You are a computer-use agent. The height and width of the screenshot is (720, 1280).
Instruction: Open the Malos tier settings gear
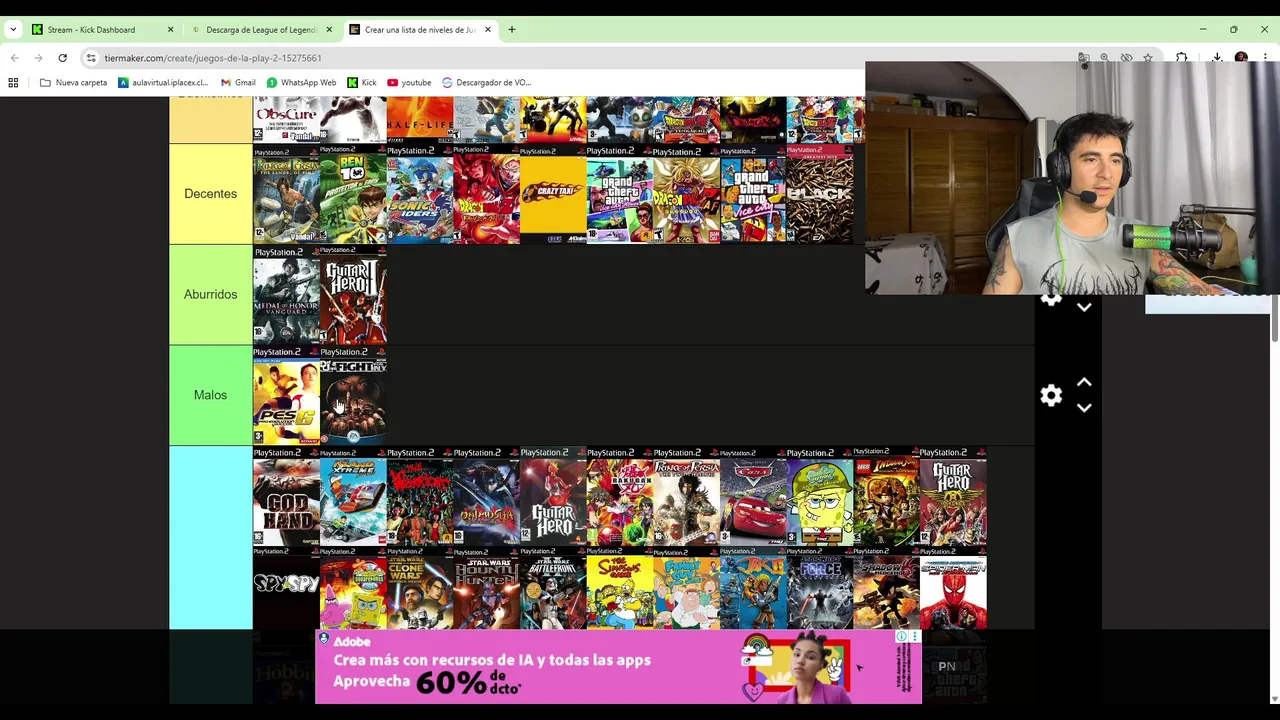point(1051,395)
